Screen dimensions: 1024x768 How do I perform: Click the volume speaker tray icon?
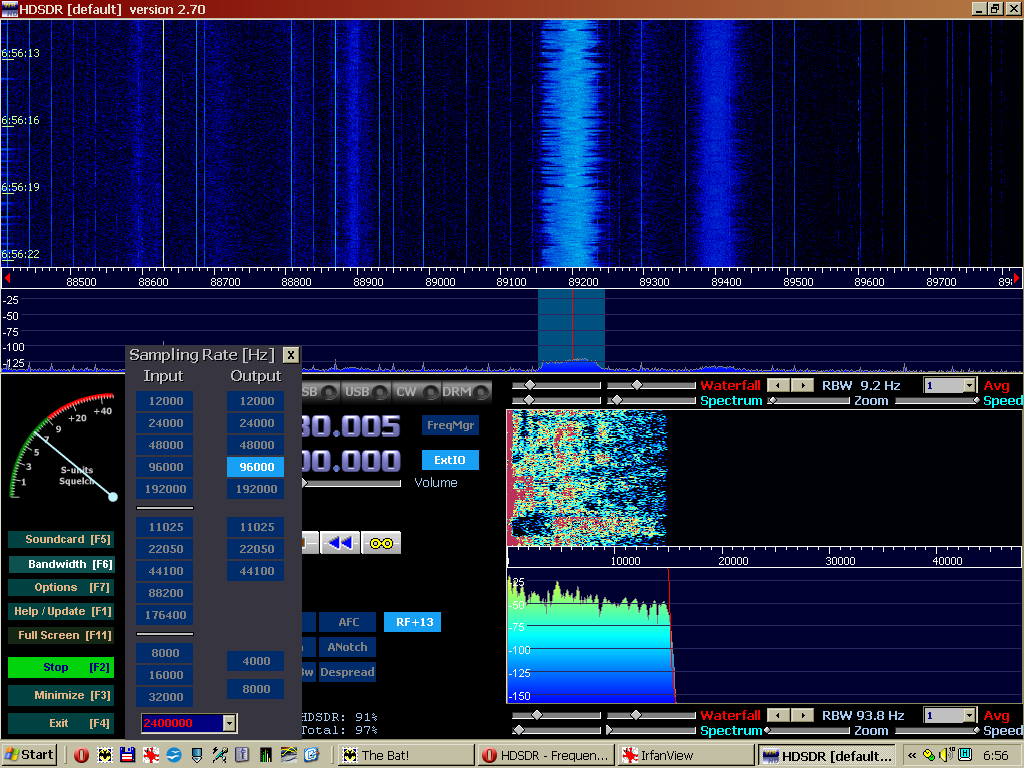click(x=945, y=755)
